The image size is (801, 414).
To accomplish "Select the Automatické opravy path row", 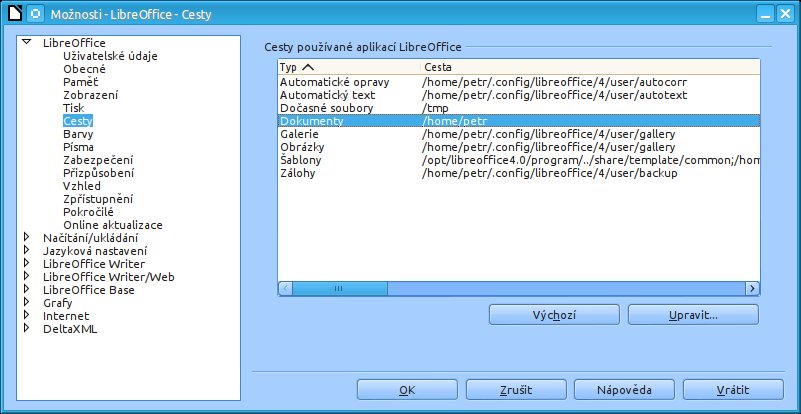I will pyautogui.click(x=519, y=82).
